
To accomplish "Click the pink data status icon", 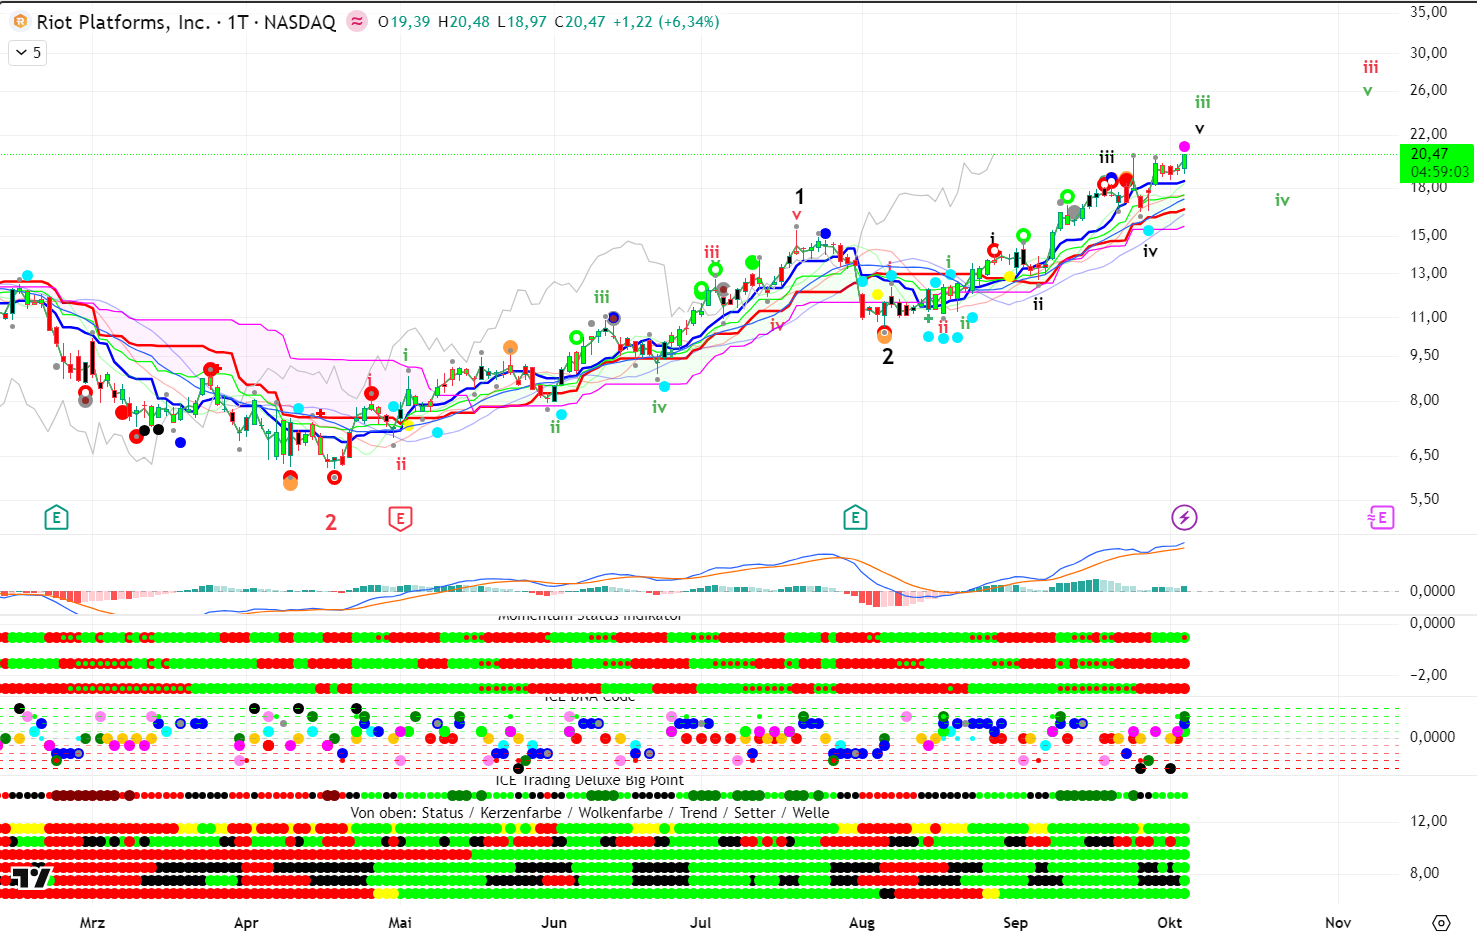I will [x=357, y=22].
